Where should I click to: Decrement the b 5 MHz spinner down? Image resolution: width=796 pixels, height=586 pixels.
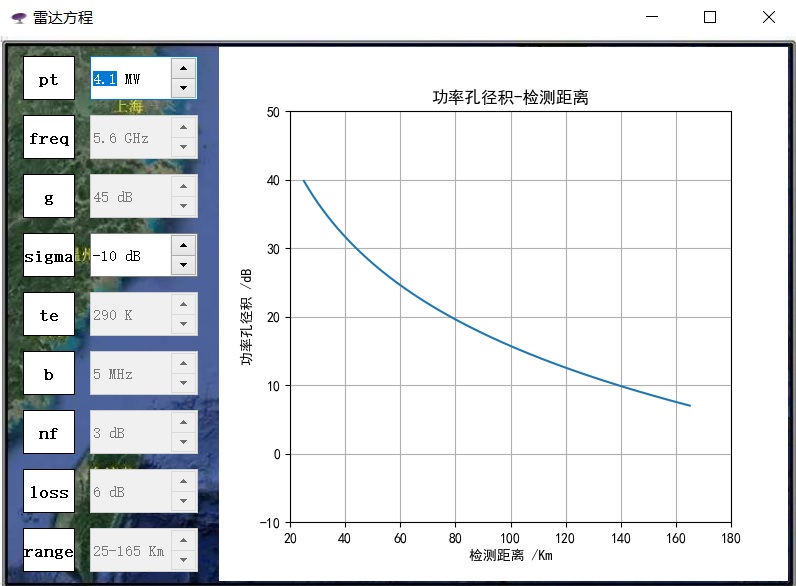[183, 383]
